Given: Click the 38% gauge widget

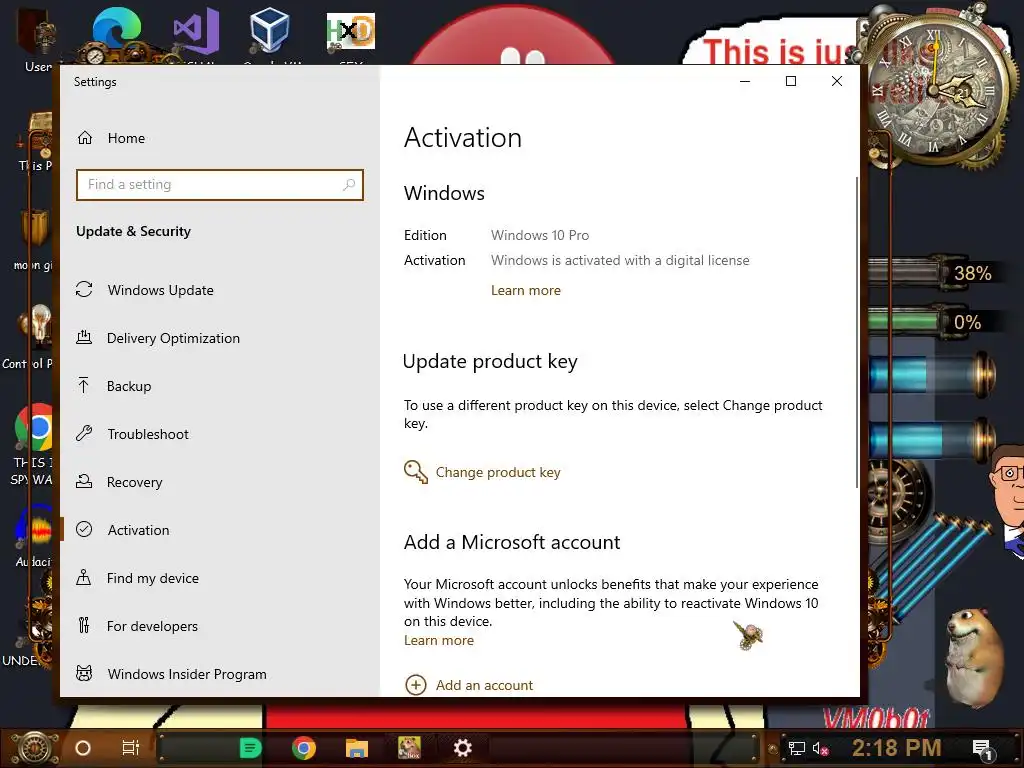Looking at the screenshot, I should tap(934, 272).
